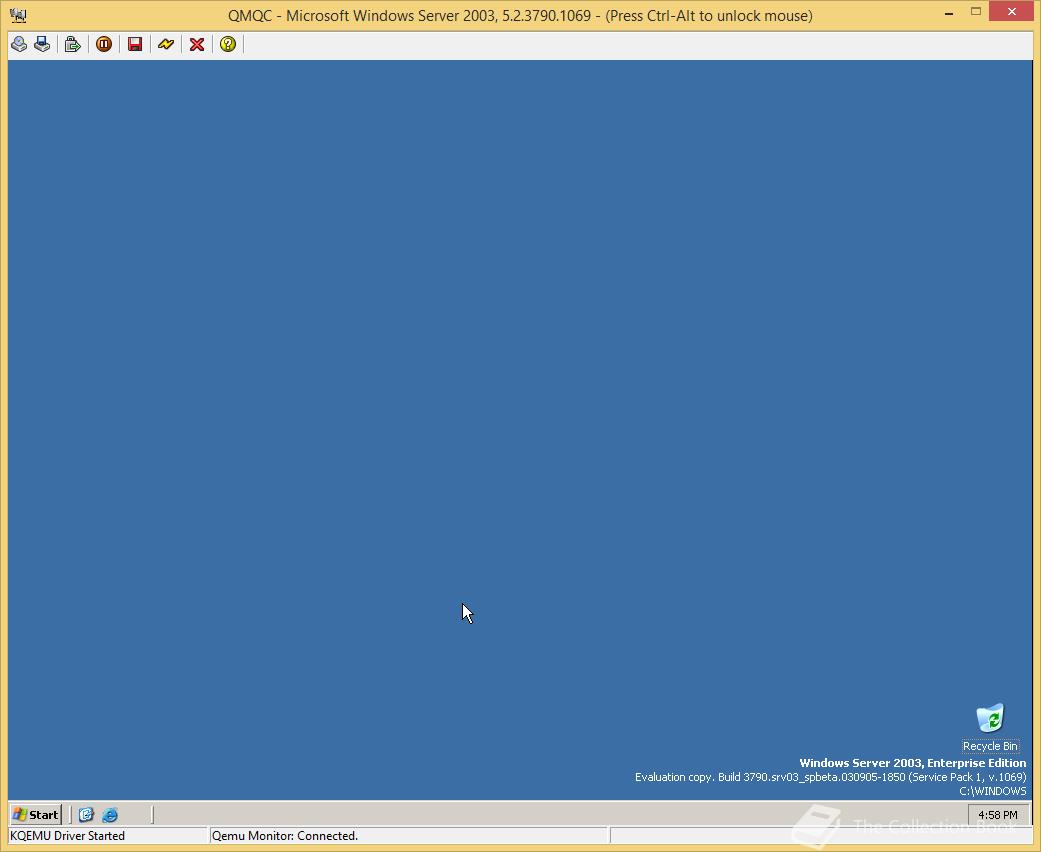Click the Recycle Bin label text
Image resolution: width=1041 pixels, height=852 pixels.
(x=990, y=746)
